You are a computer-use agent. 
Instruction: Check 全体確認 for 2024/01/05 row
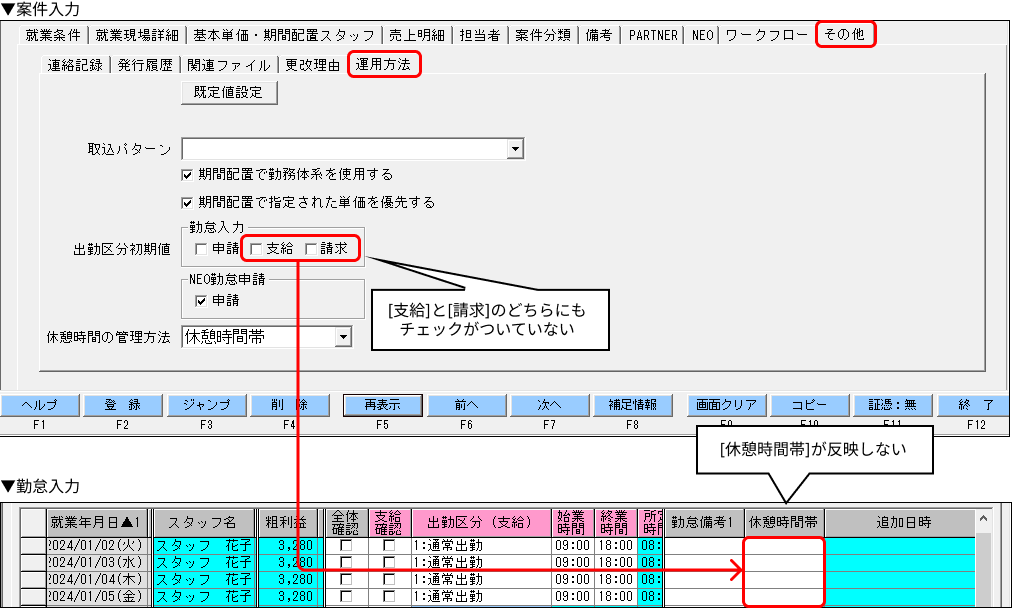(346, 596)
